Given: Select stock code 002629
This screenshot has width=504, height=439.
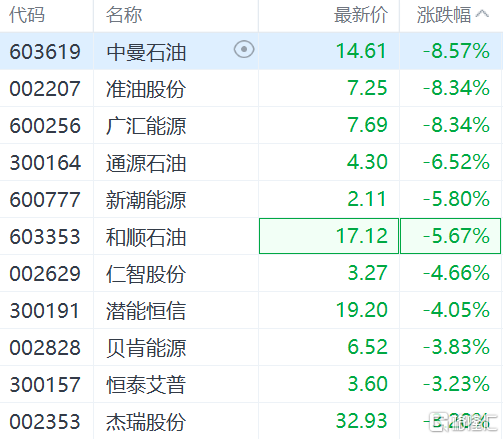Looking at the screenshot, I should tap(45, 274).
